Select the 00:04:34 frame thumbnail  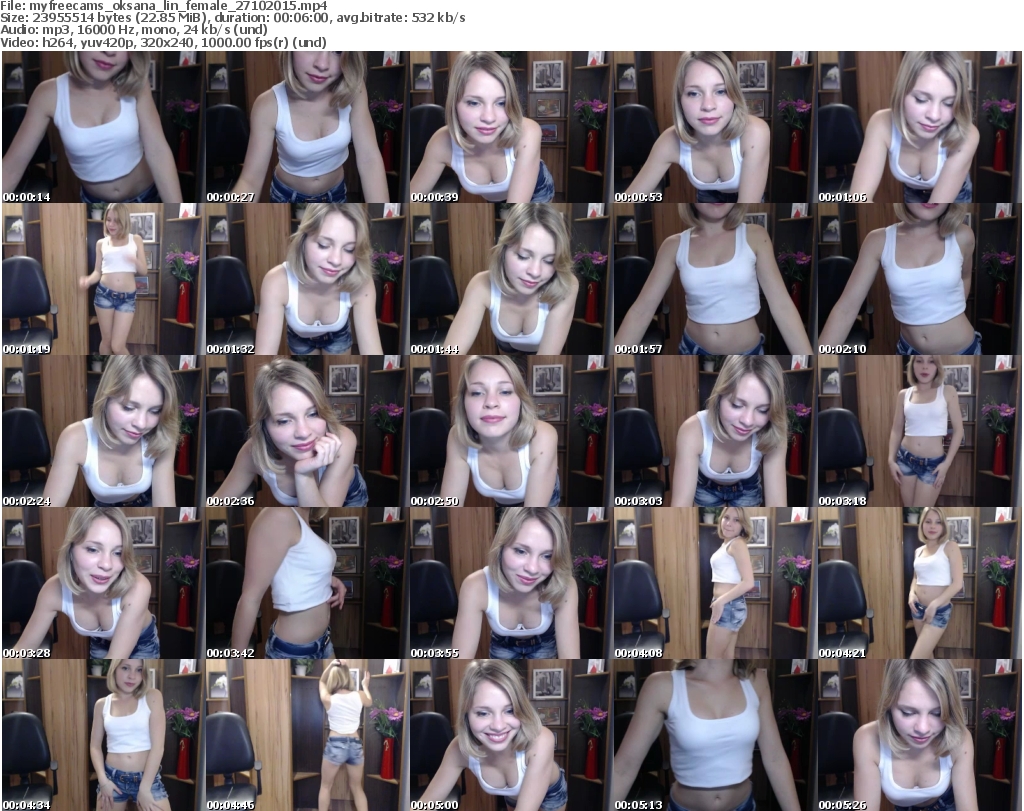click(x=103, y=735)
